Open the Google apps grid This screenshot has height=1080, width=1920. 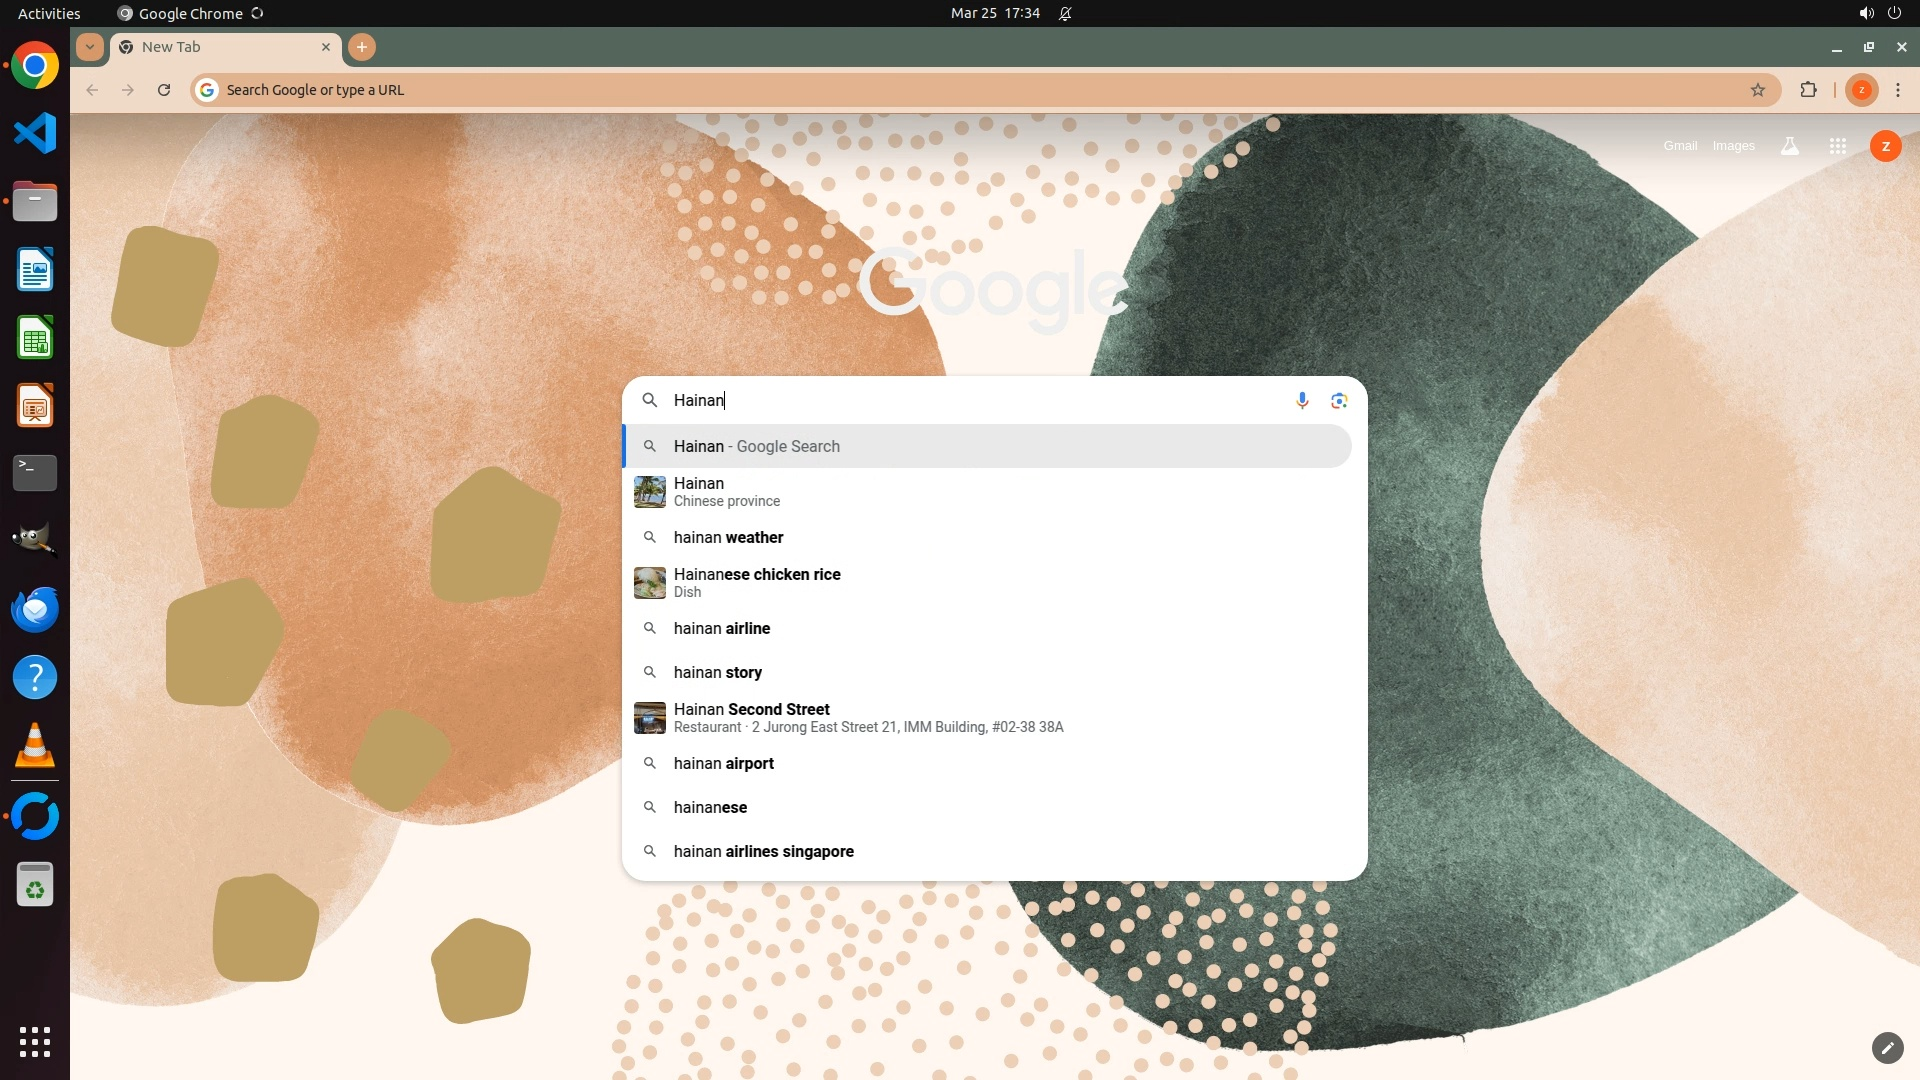[1837, 146]
